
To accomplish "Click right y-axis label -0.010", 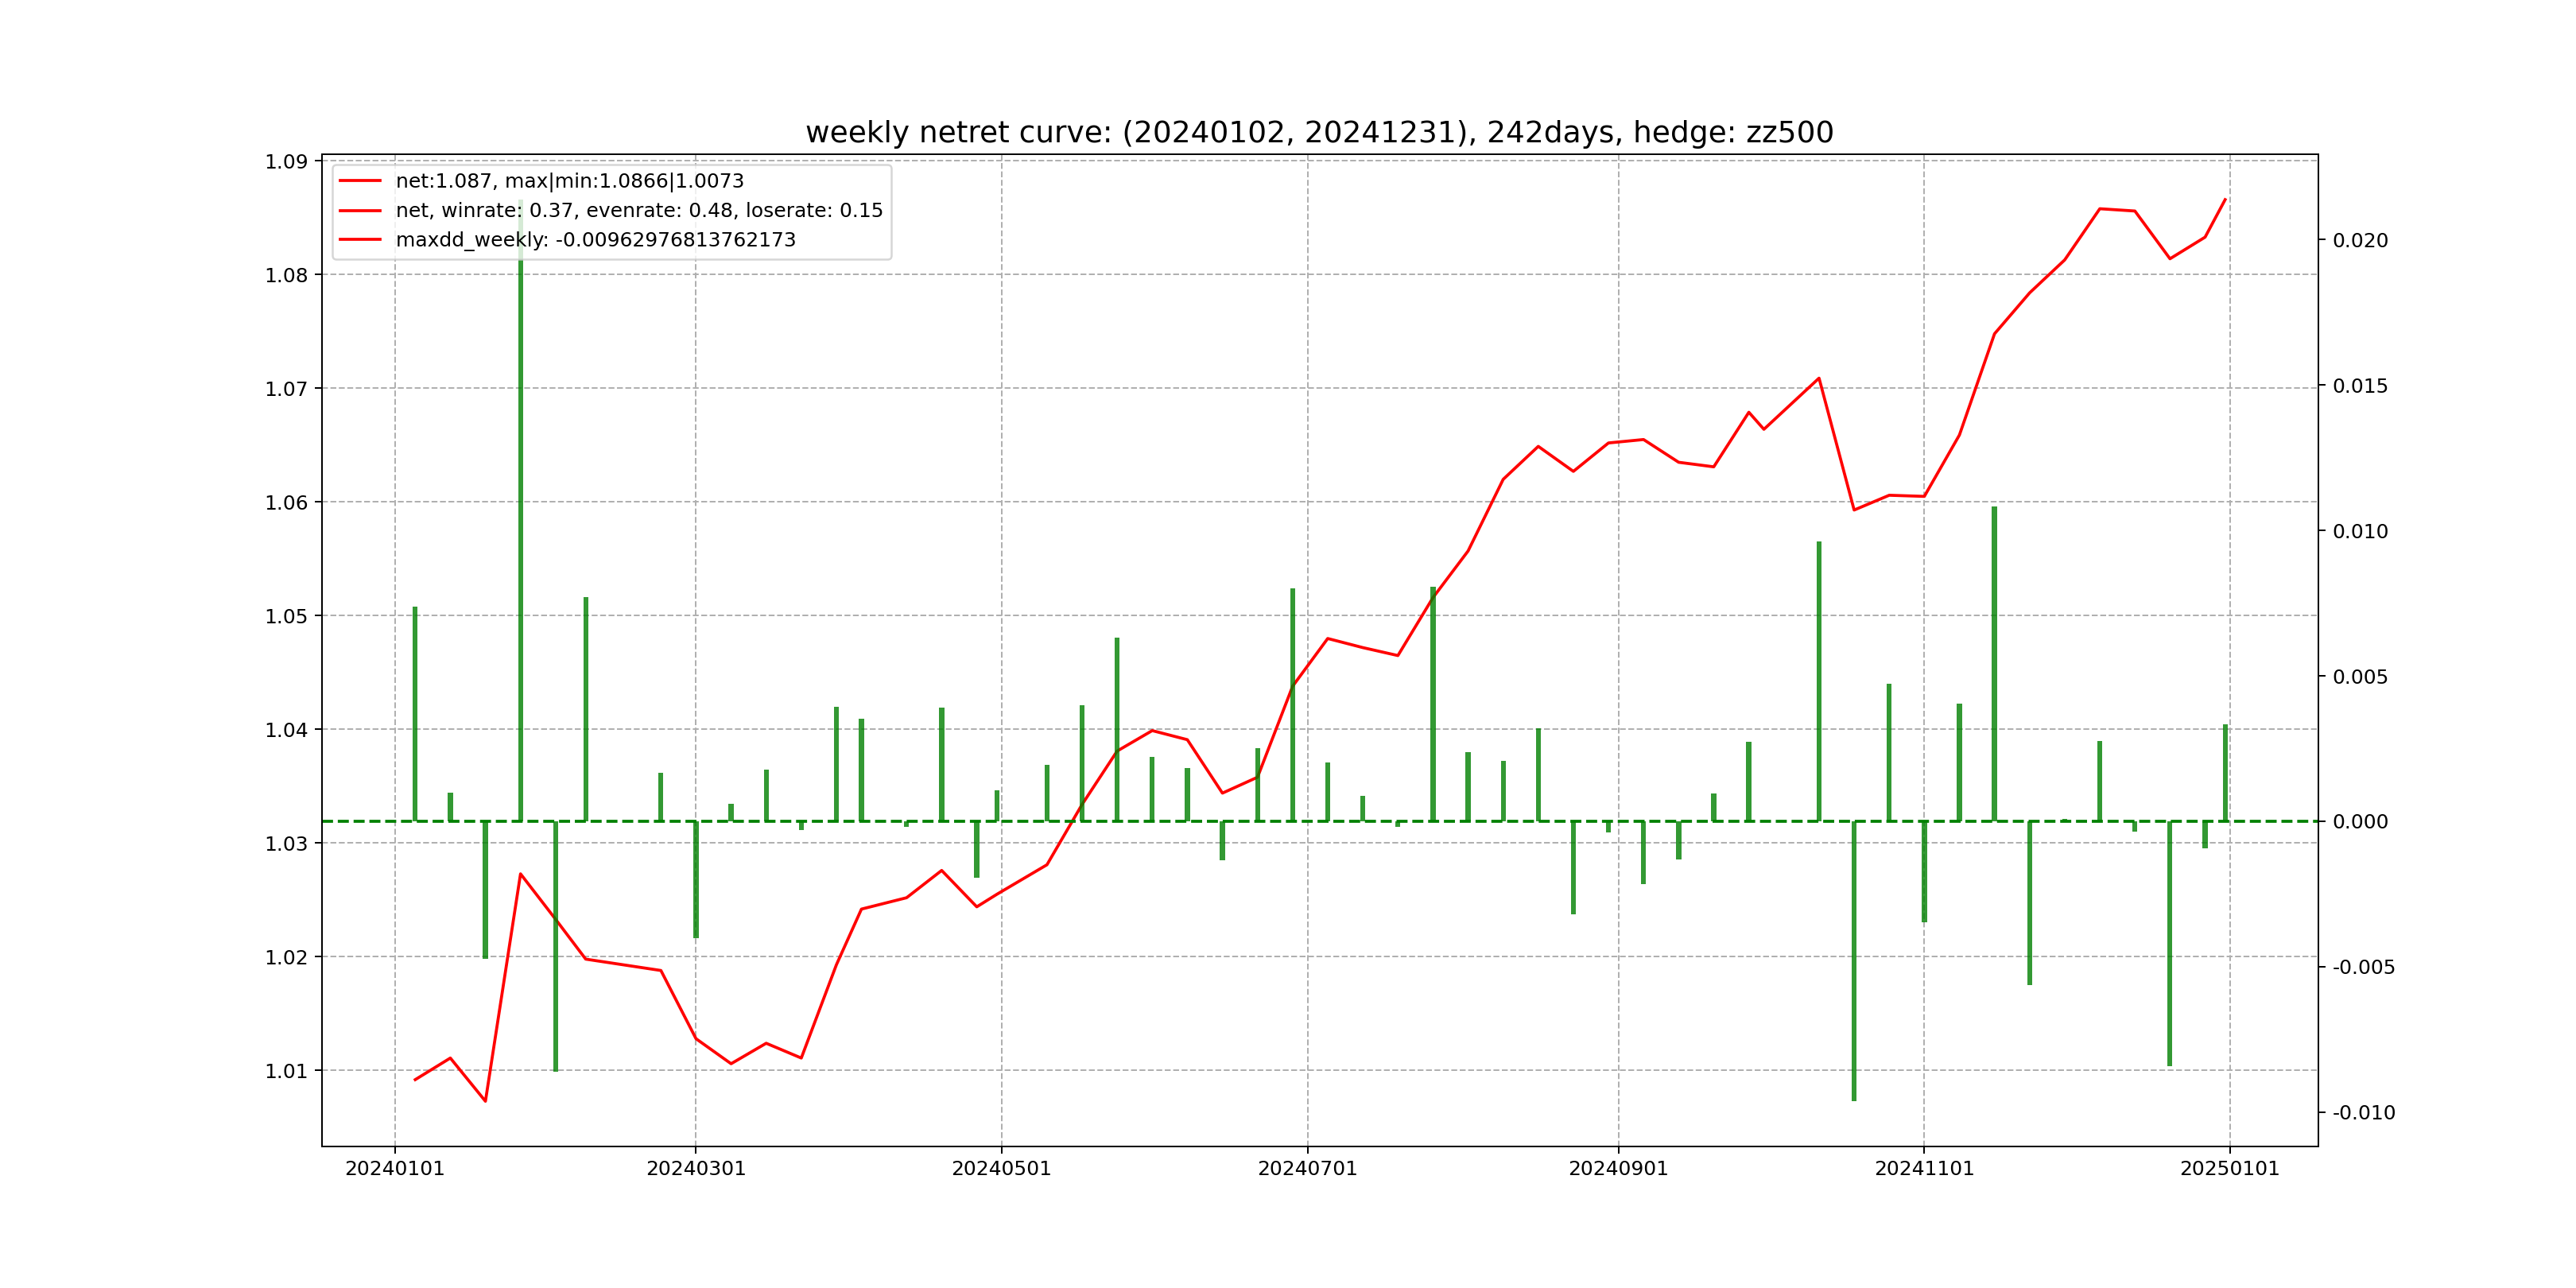I will coord(2363,1113).
